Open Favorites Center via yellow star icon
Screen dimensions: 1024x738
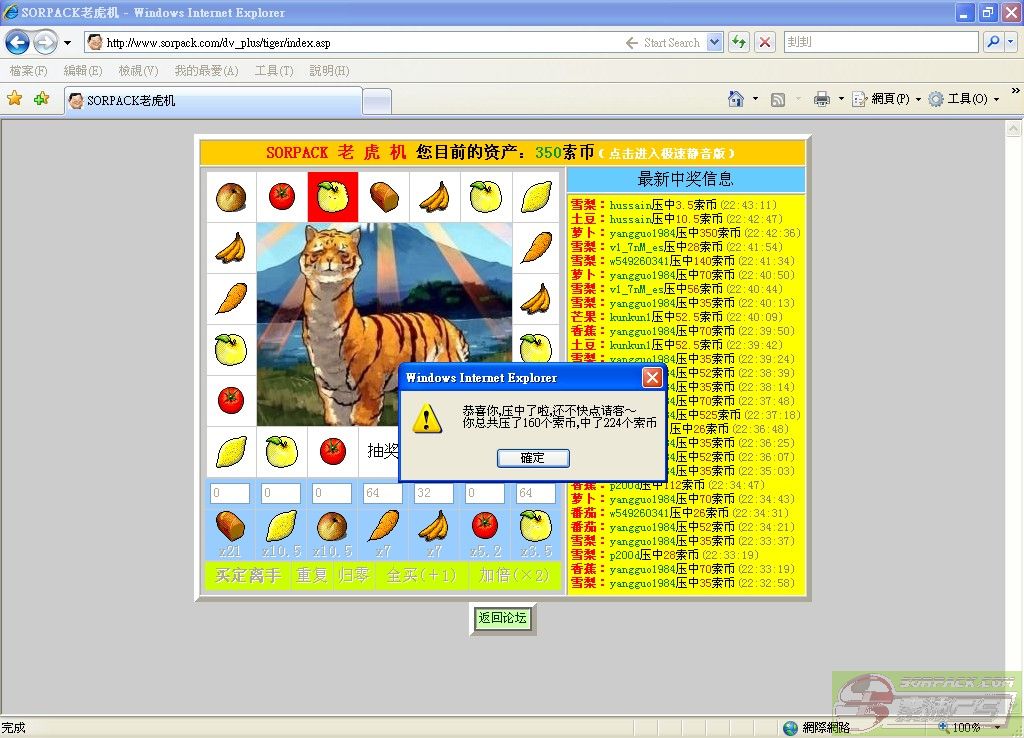tap(15, 99)
